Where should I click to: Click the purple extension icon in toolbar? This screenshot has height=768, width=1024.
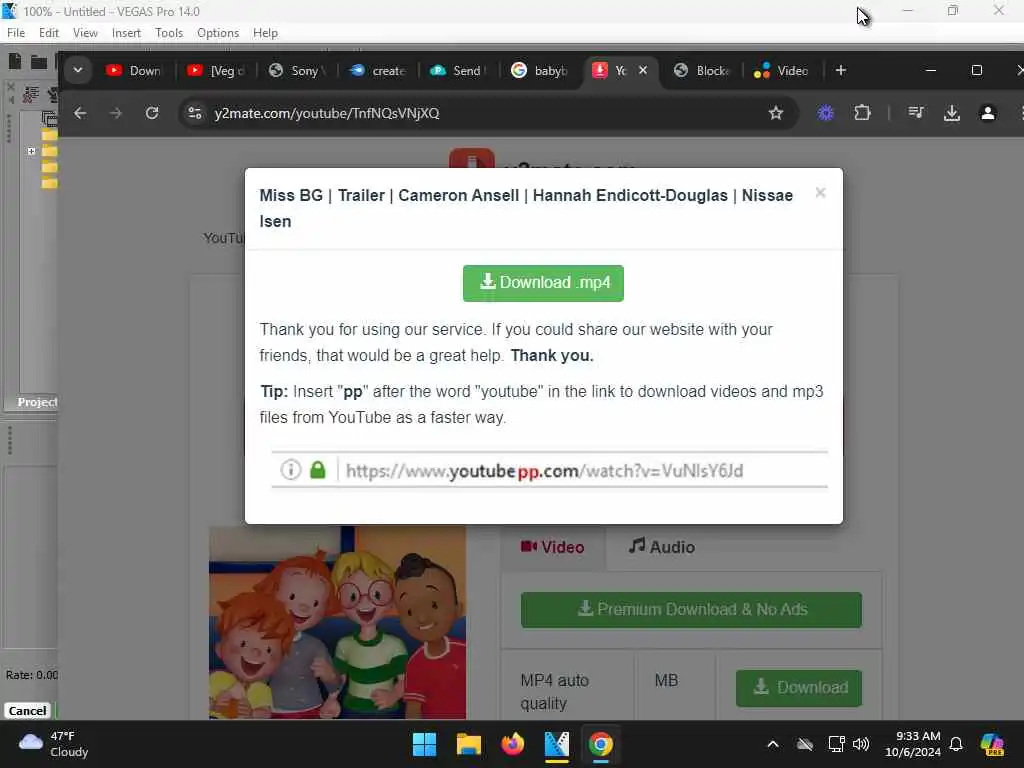pos(826,113)
